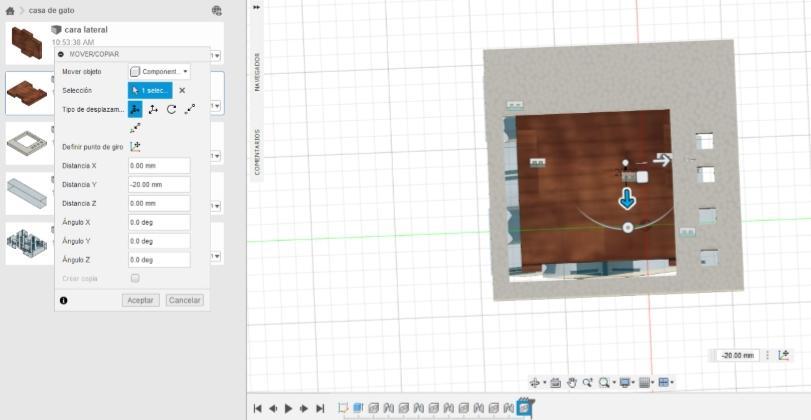Screen dimensions: 811x420
Task: Click the double-arrow expand panel icon
Action: (x=256, y=7)
